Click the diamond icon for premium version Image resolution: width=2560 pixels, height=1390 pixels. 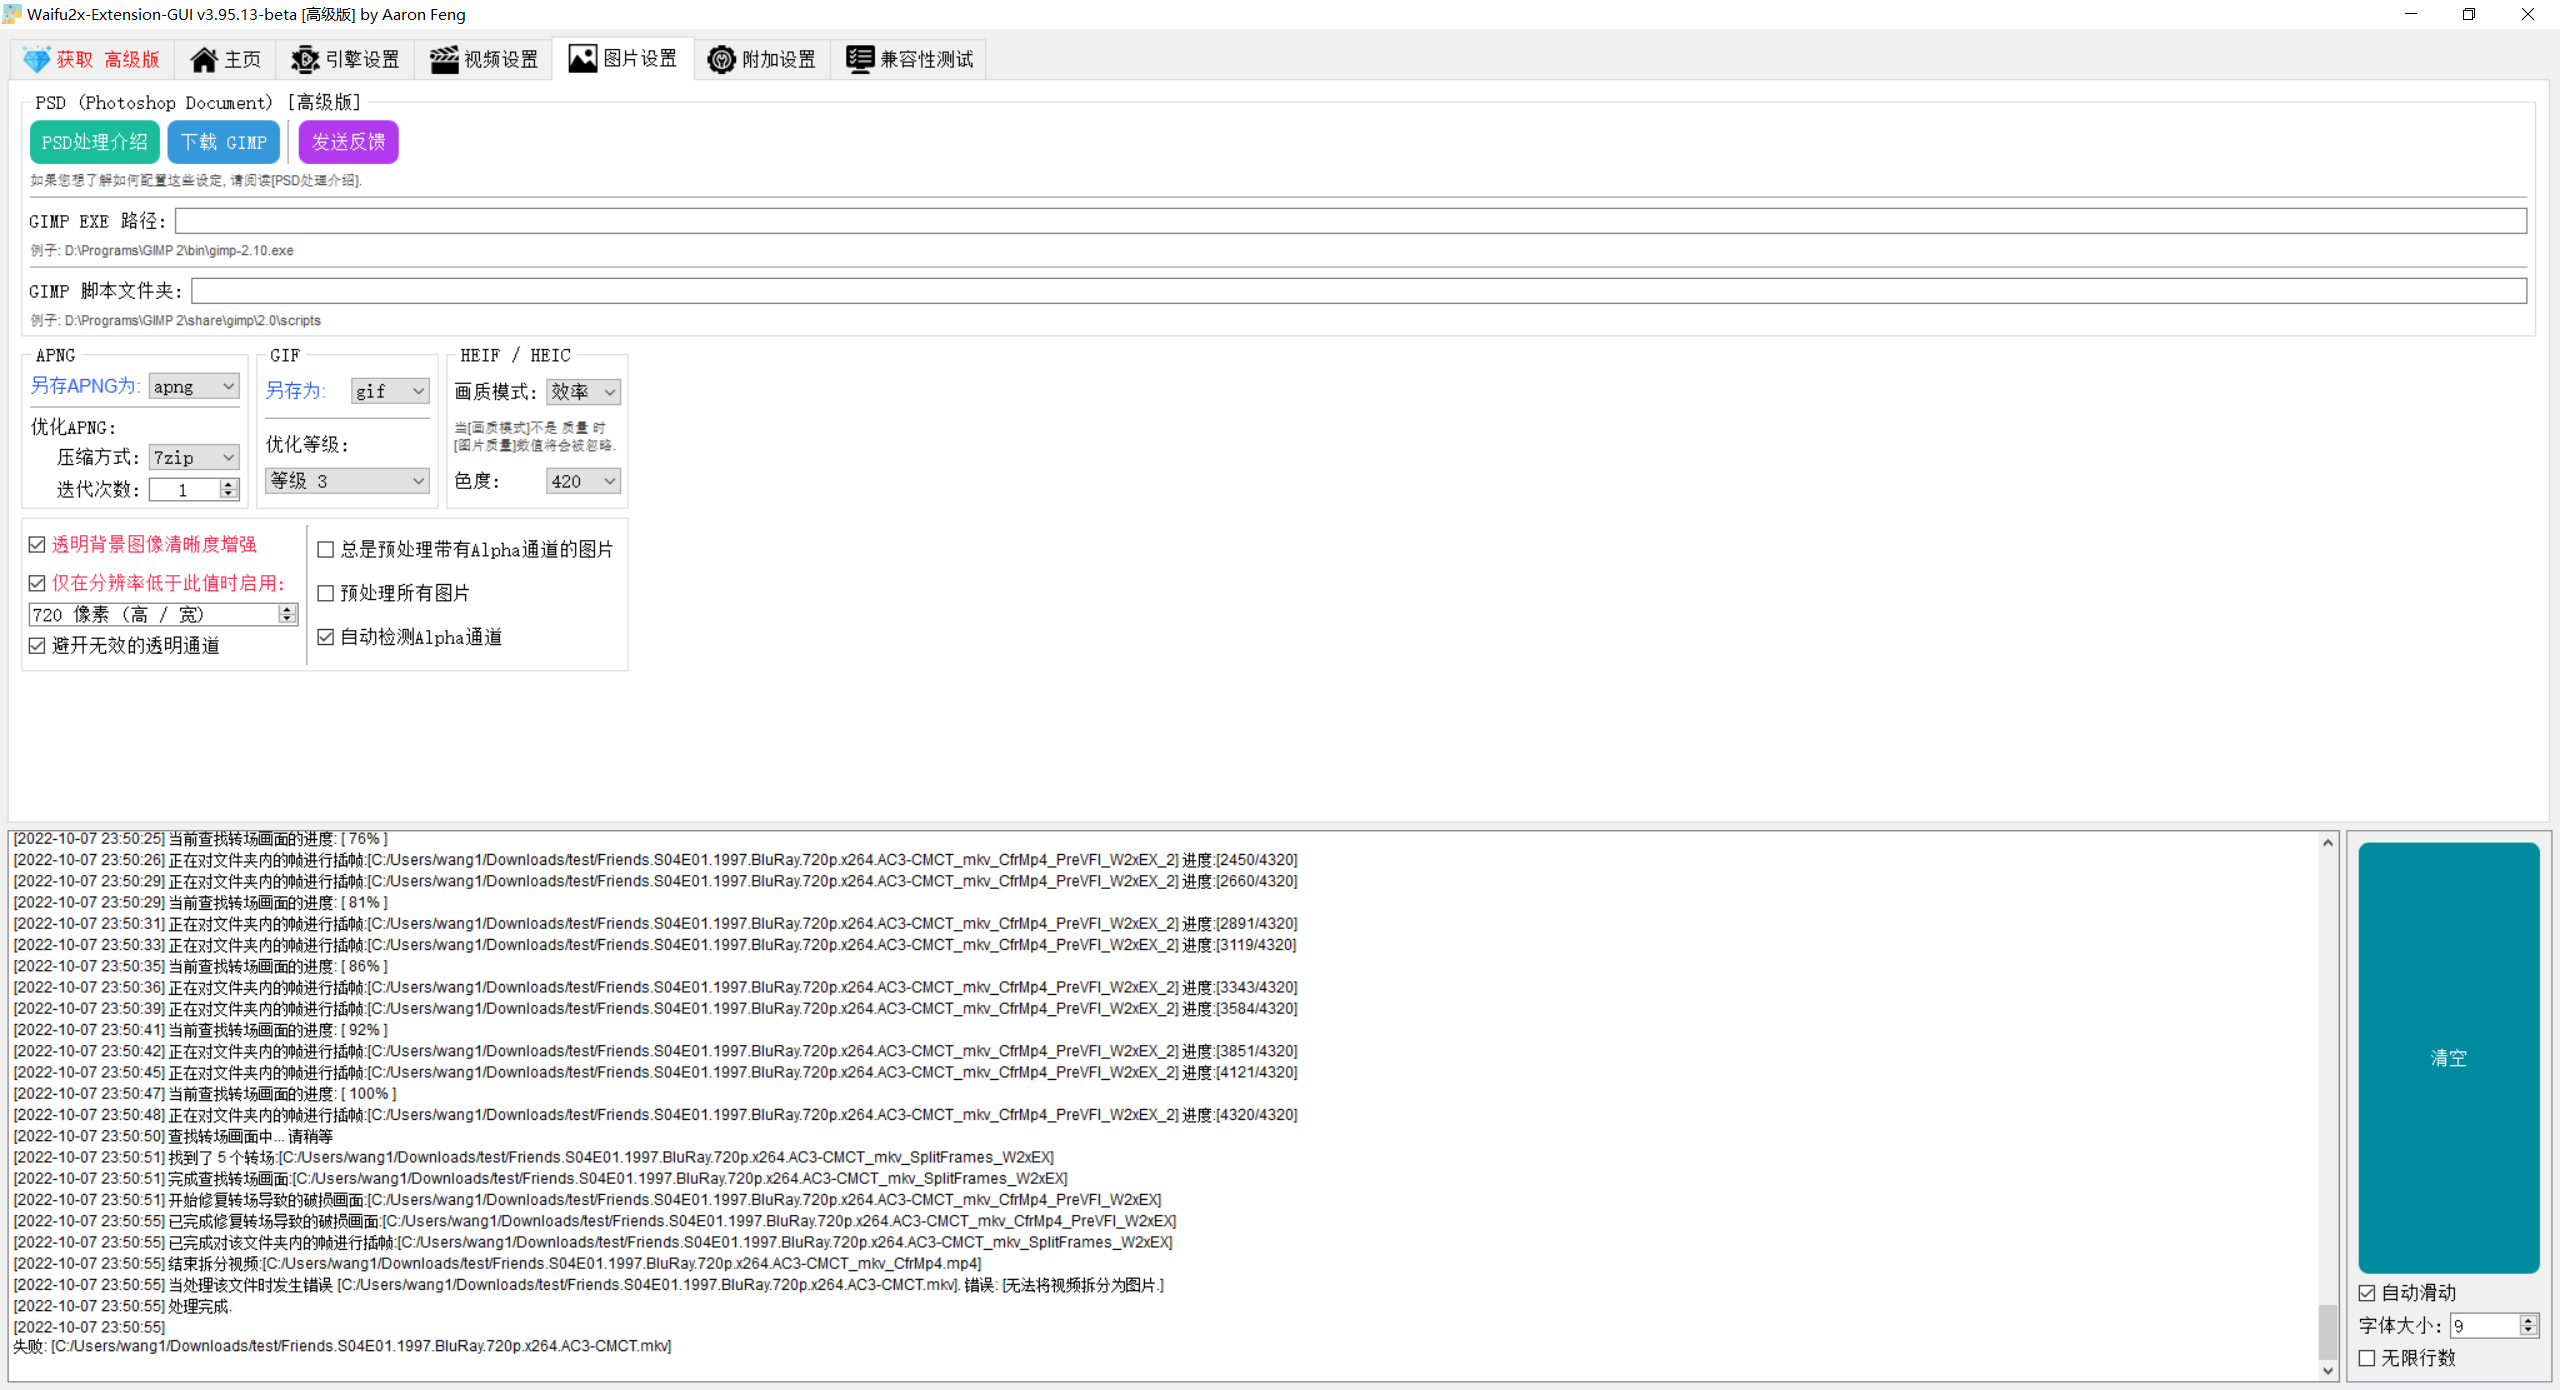pos(36,60)
